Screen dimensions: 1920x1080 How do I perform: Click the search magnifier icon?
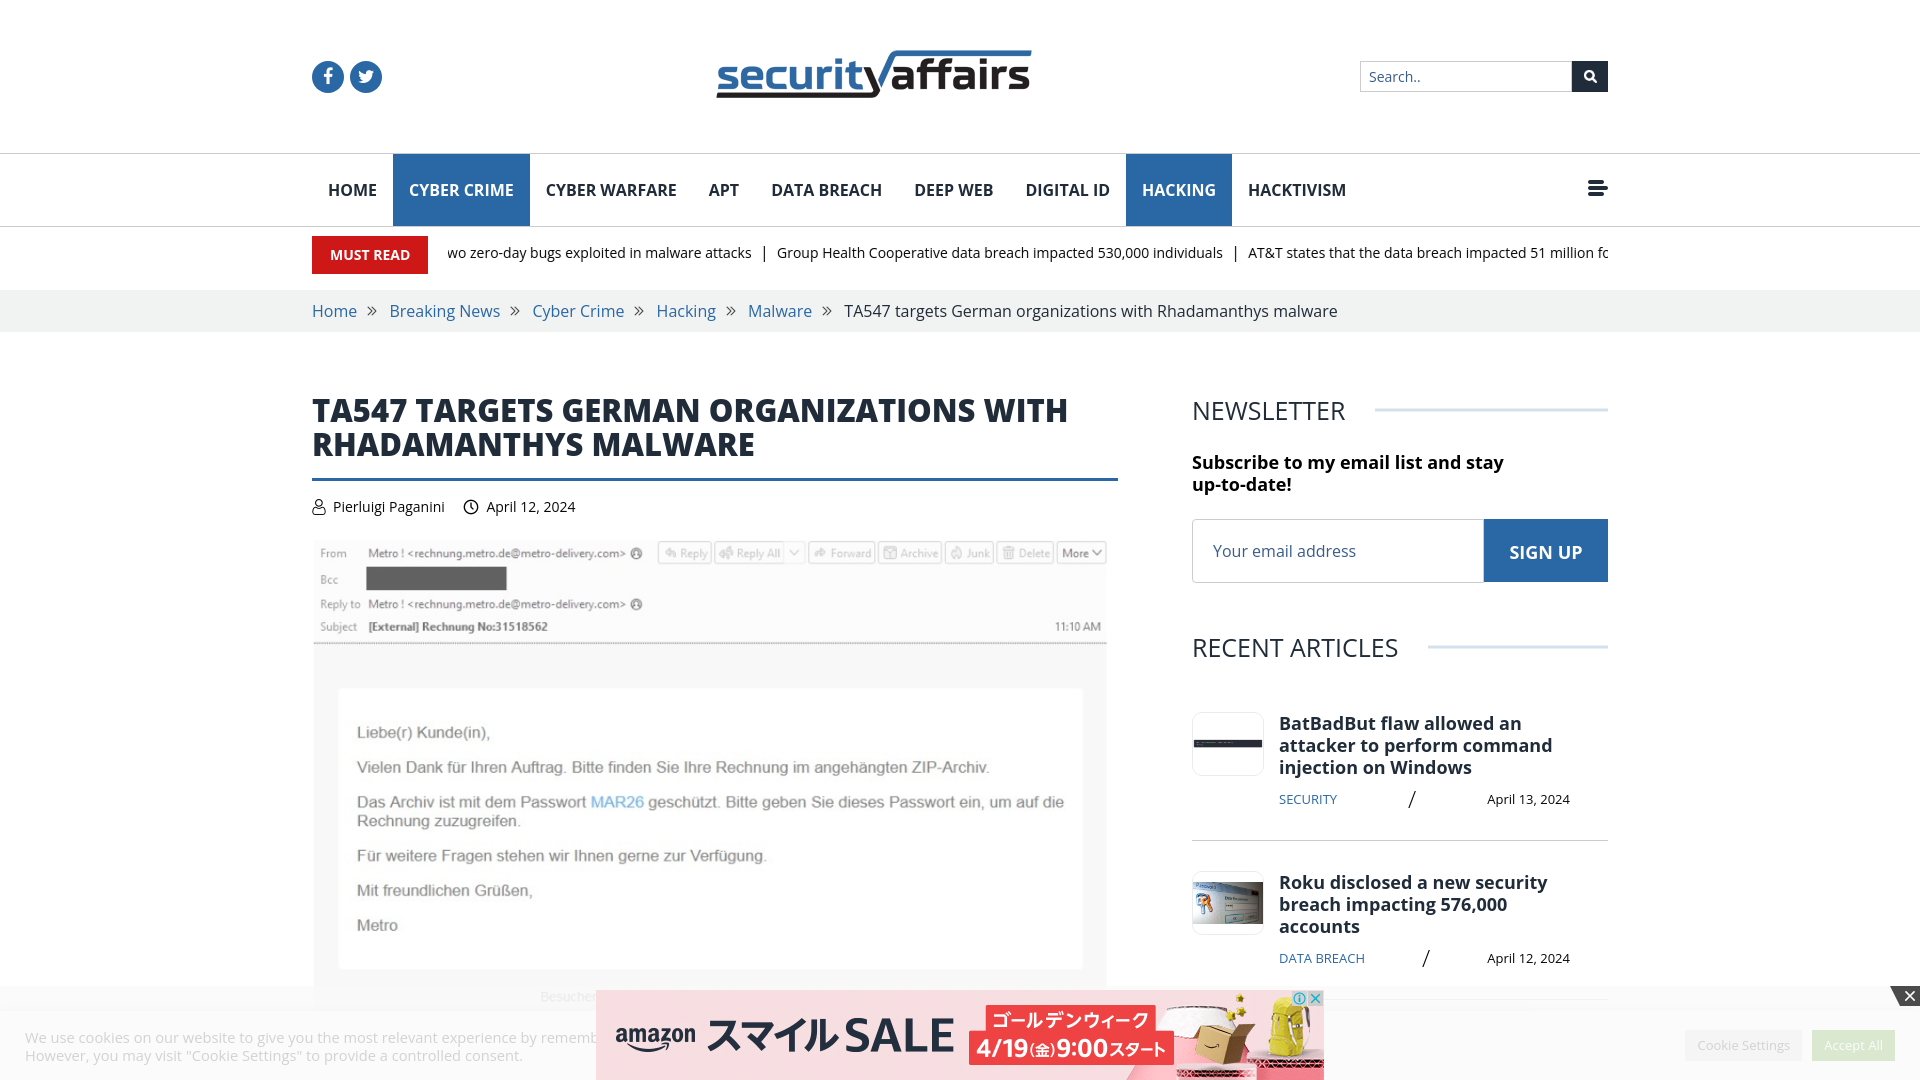coord(1589,76)
